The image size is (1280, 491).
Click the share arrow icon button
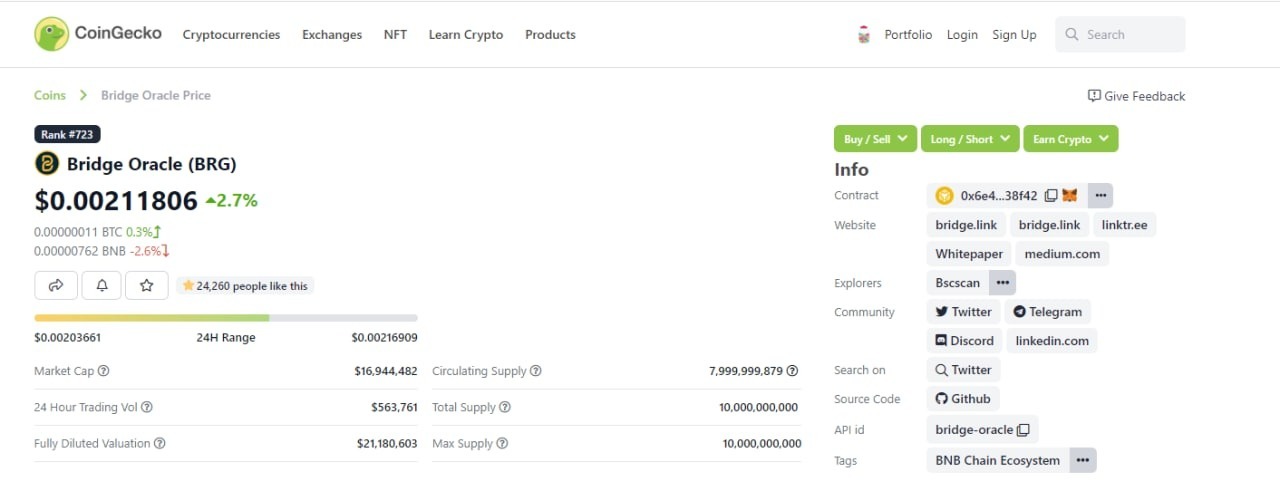coord(56,286)
